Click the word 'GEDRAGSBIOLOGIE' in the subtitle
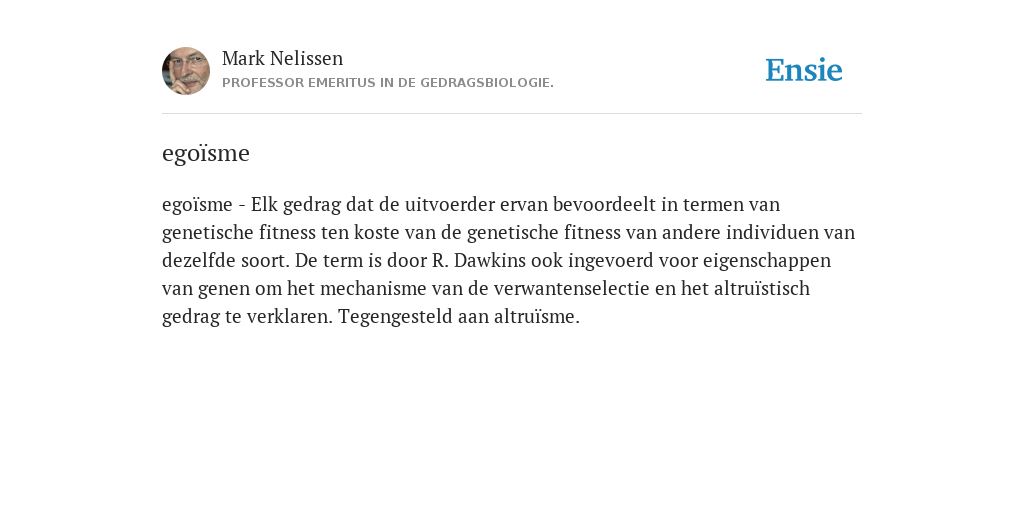The height and width of the screenshot is (512, 1024). point(487,83)
